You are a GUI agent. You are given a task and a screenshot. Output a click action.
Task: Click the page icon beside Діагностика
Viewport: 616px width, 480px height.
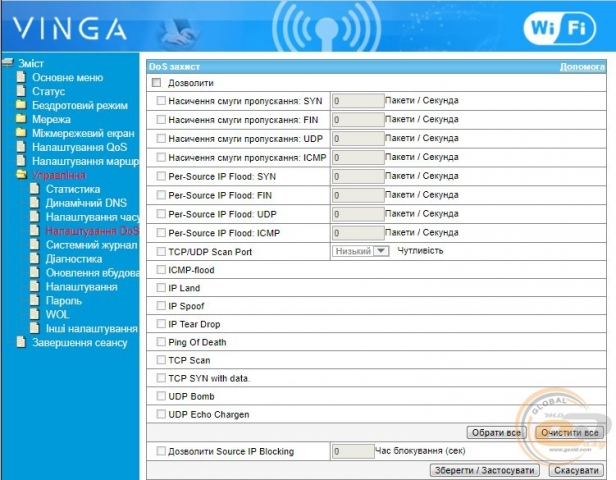pyautogui.click(x=35, y=258)
